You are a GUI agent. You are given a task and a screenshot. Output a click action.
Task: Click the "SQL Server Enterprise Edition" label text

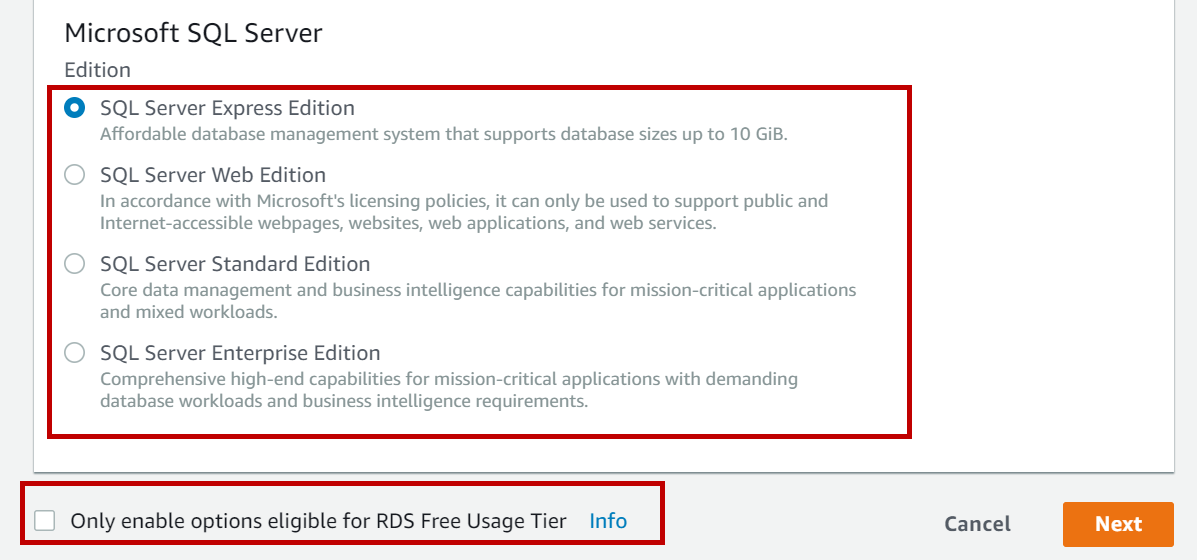coord(240,353)
